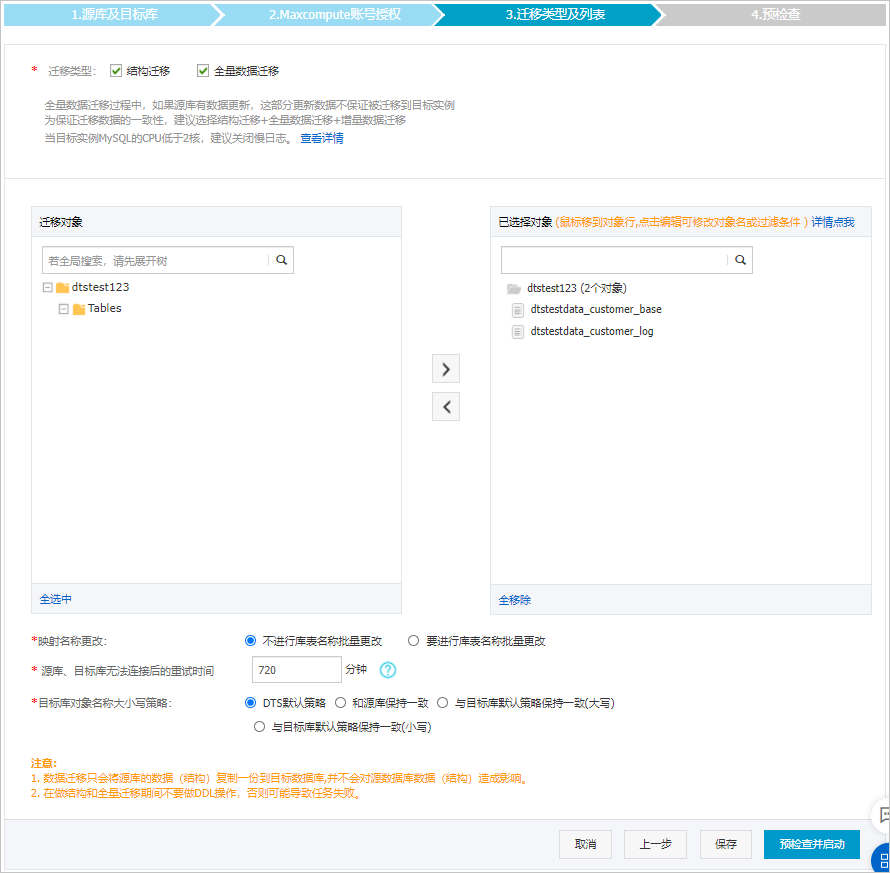The width and height of the screenshot is (890, 873).
Task: Click the blue grid floating icon
Action: tap(881, 857)
